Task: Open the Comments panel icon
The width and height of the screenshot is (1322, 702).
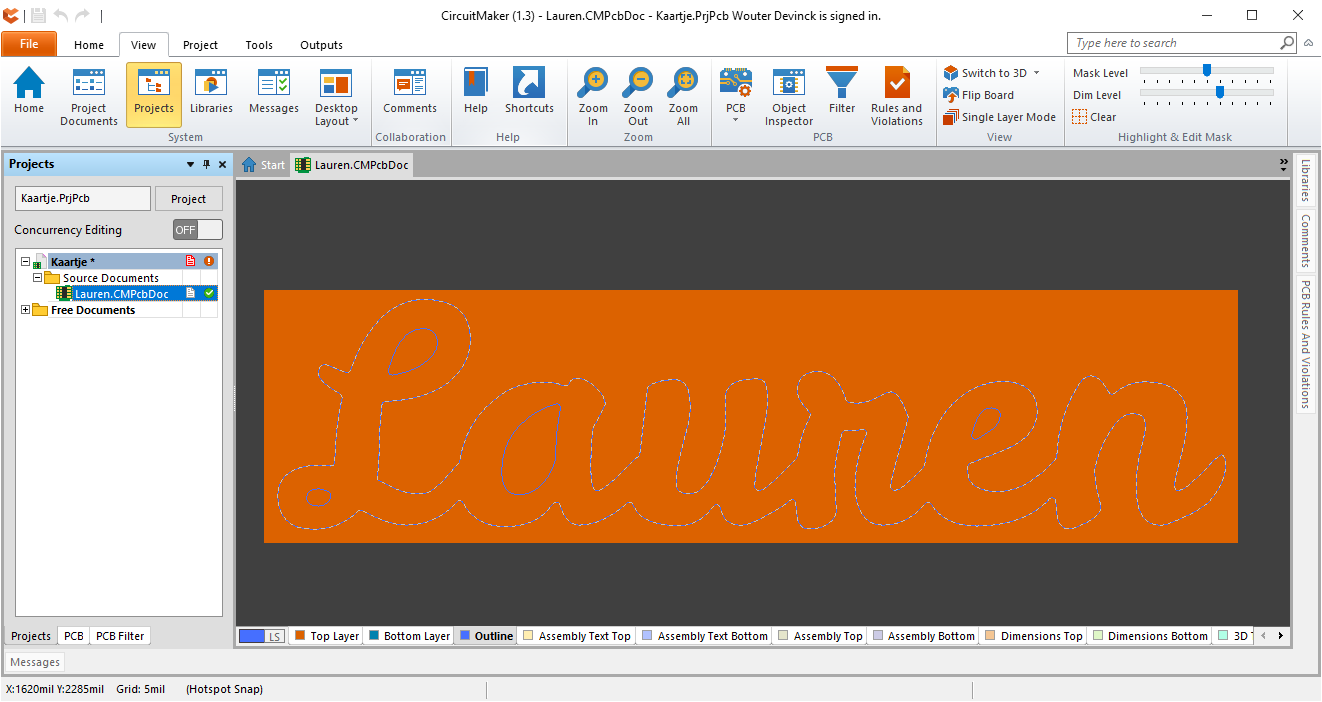Action: point(410,91)
